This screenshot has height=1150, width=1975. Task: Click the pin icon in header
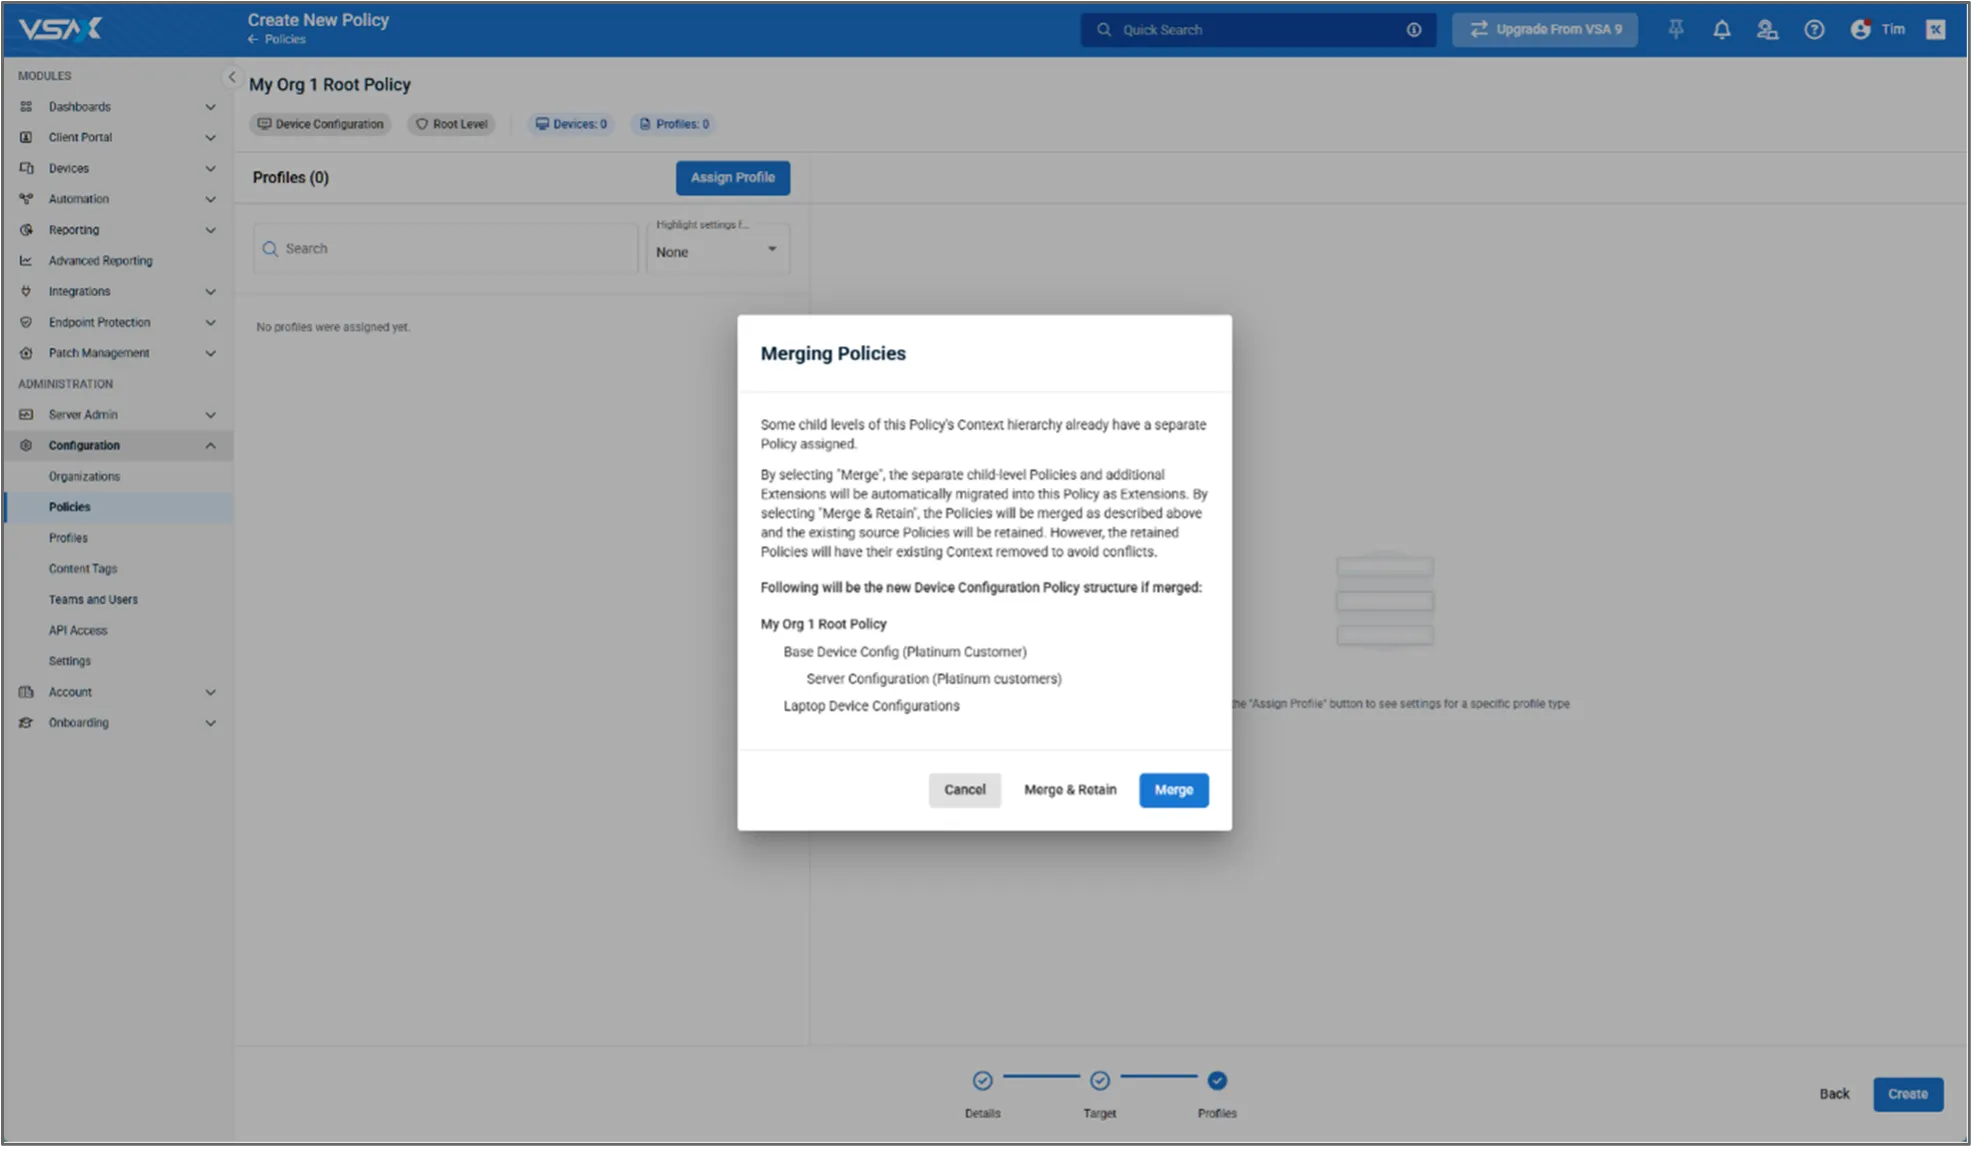(1676, 30)
